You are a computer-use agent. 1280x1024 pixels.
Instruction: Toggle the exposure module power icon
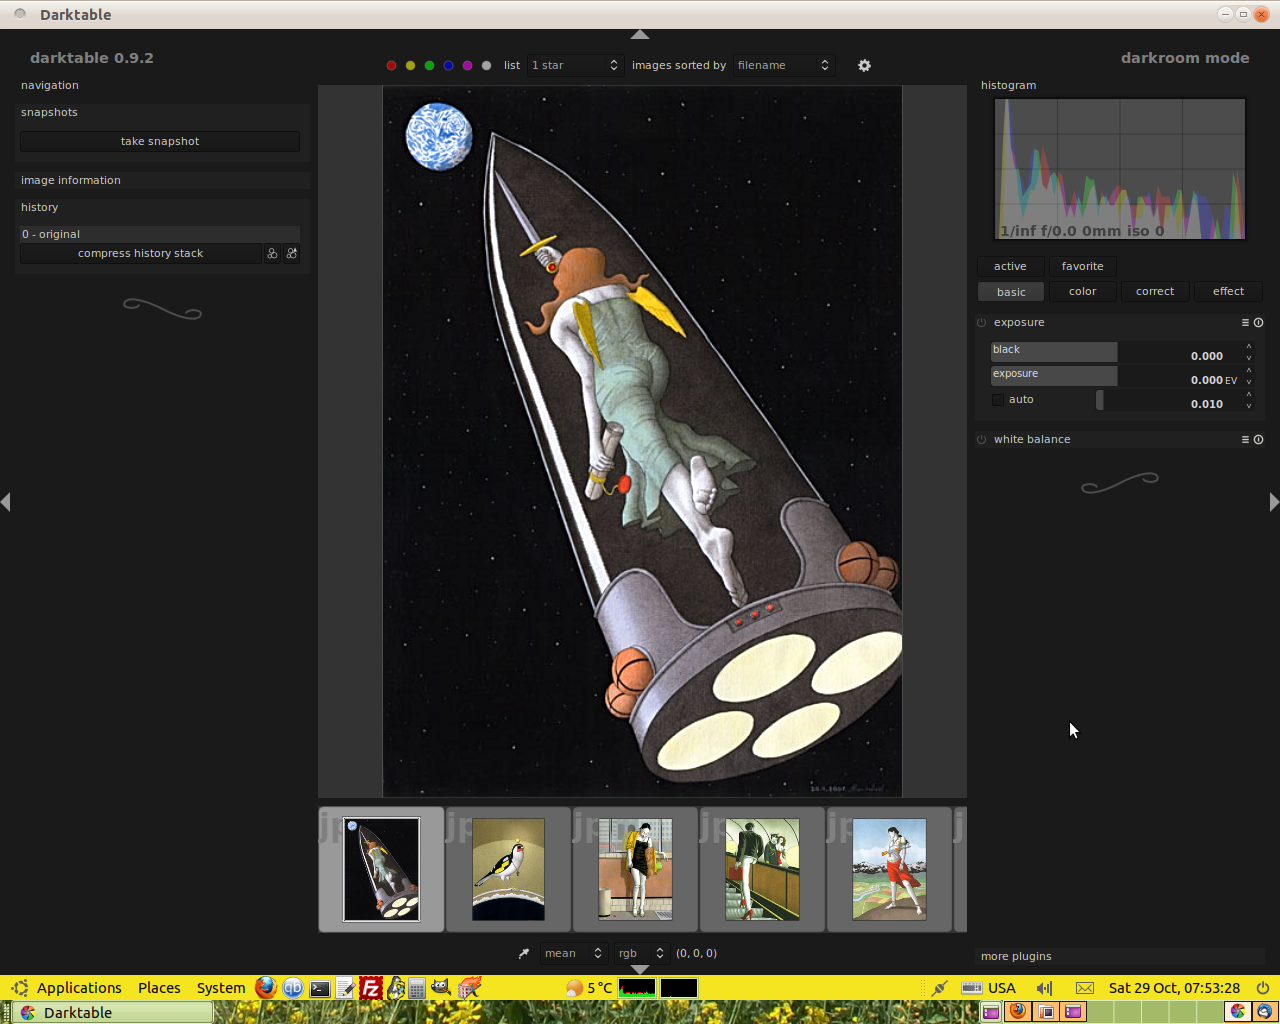[981, 323]
